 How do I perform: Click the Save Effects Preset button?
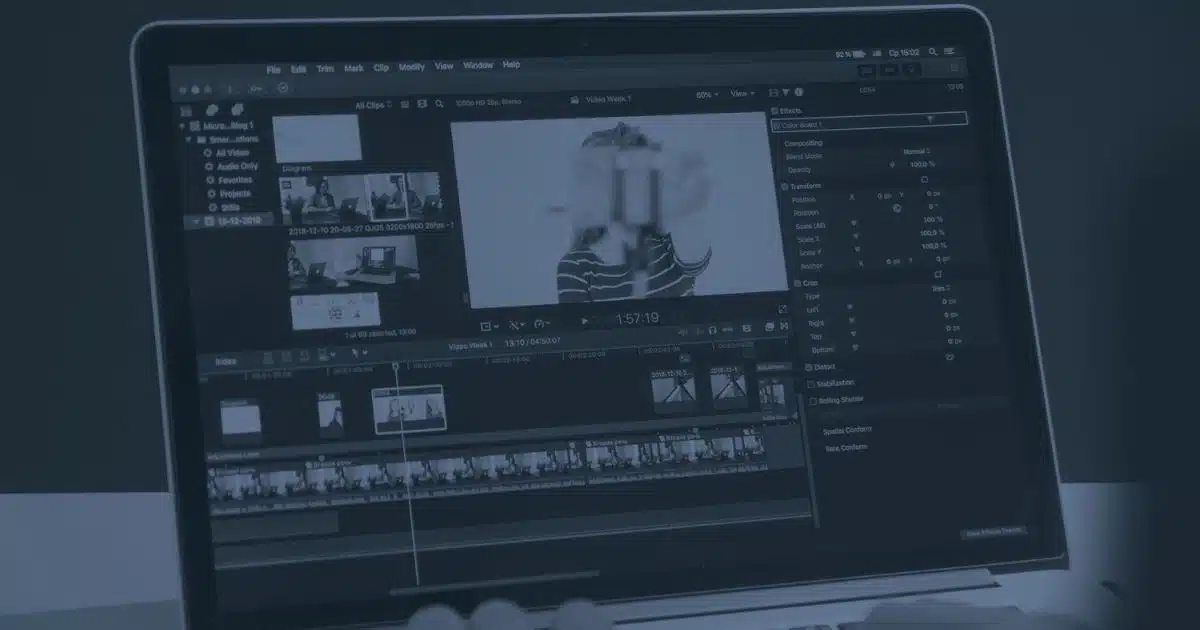[x=993, y=532]
